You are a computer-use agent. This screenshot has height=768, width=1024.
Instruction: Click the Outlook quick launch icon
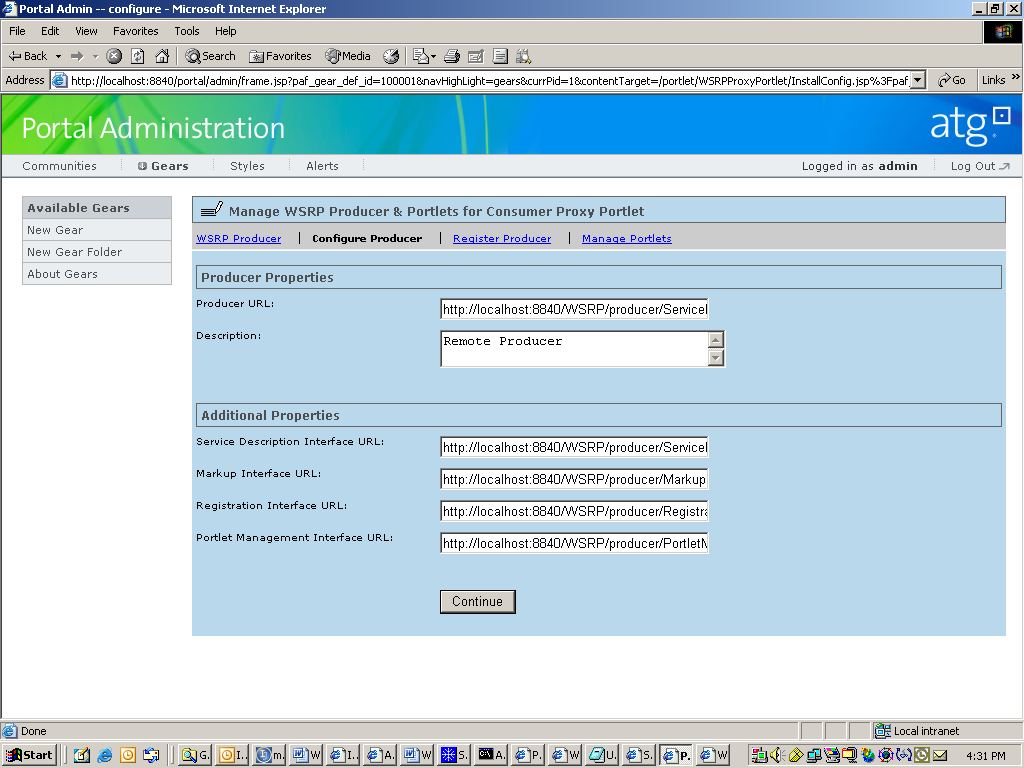pyautogui.click(x=128, y=756)
